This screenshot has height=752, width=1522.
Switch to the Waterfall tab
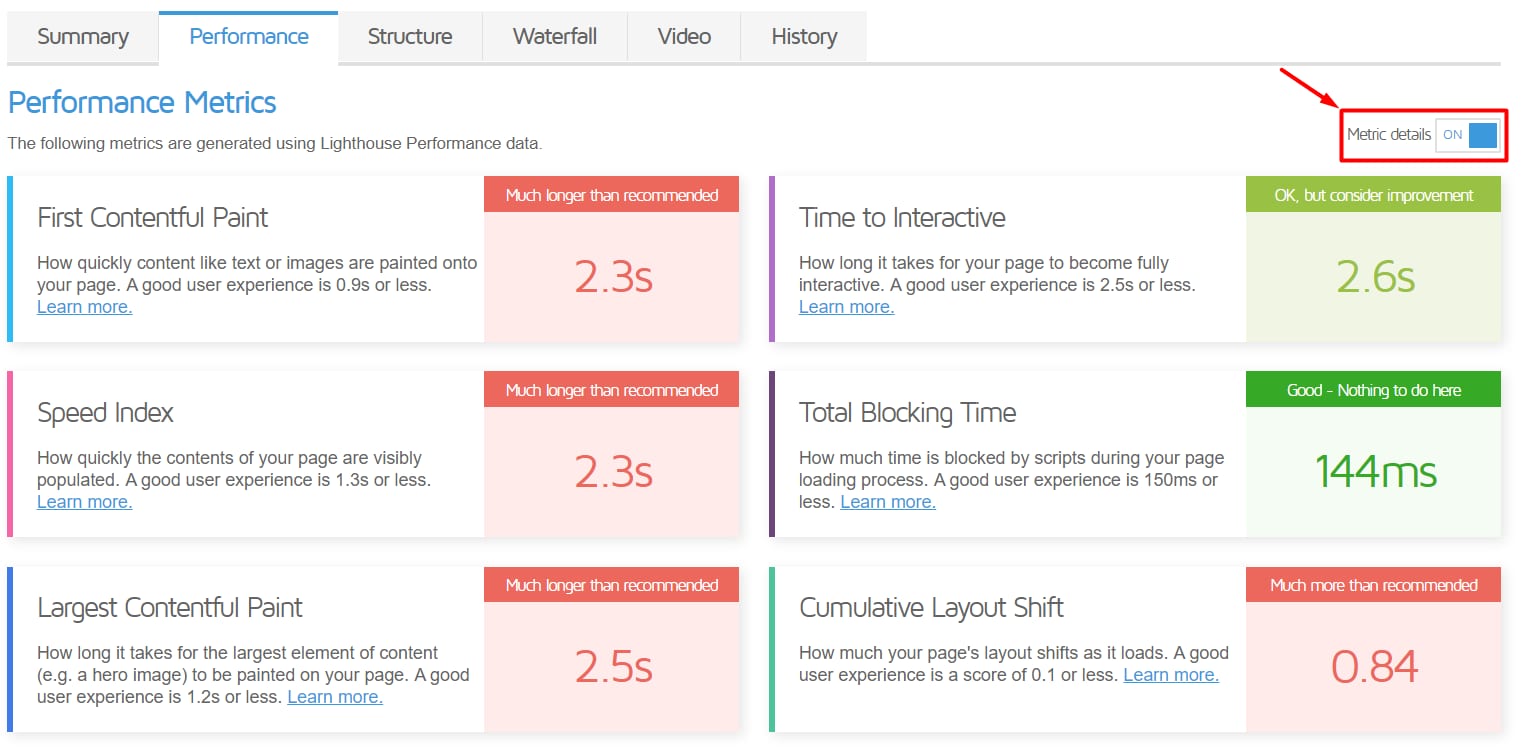554,36
